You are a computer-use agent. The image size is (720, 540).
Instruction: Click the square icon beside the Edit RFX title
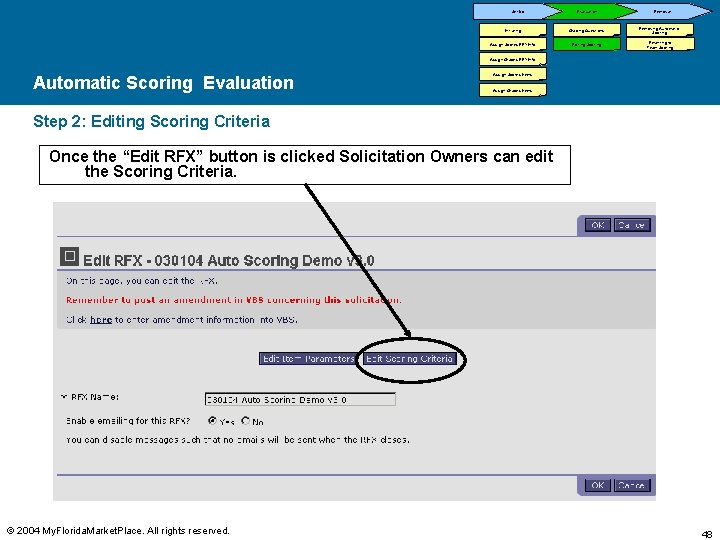point(69,257)
